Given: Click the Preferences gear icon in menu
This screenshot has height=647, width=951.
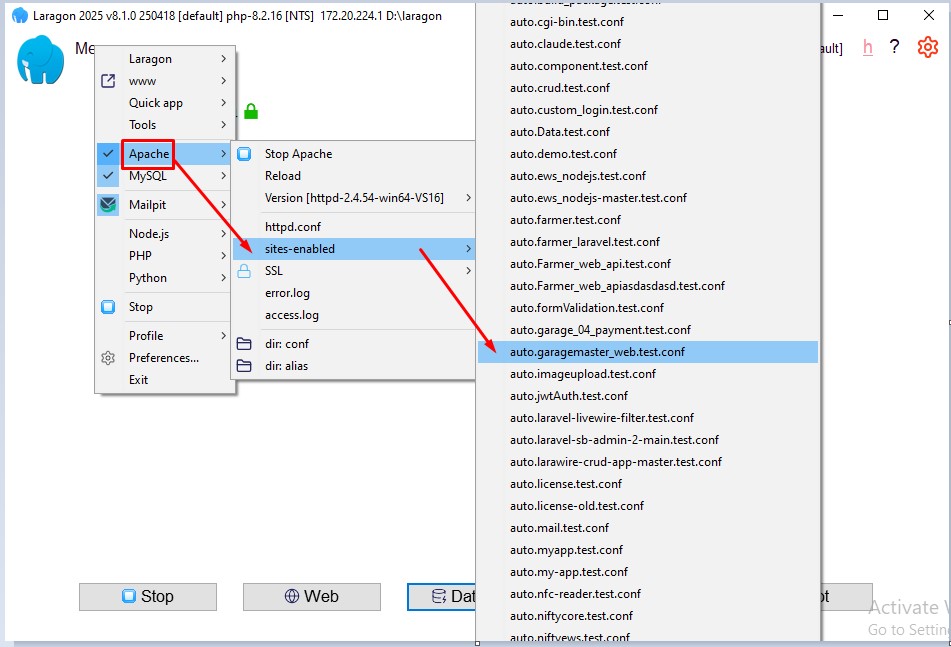Looking at the screenshot, I should [108, 358].
